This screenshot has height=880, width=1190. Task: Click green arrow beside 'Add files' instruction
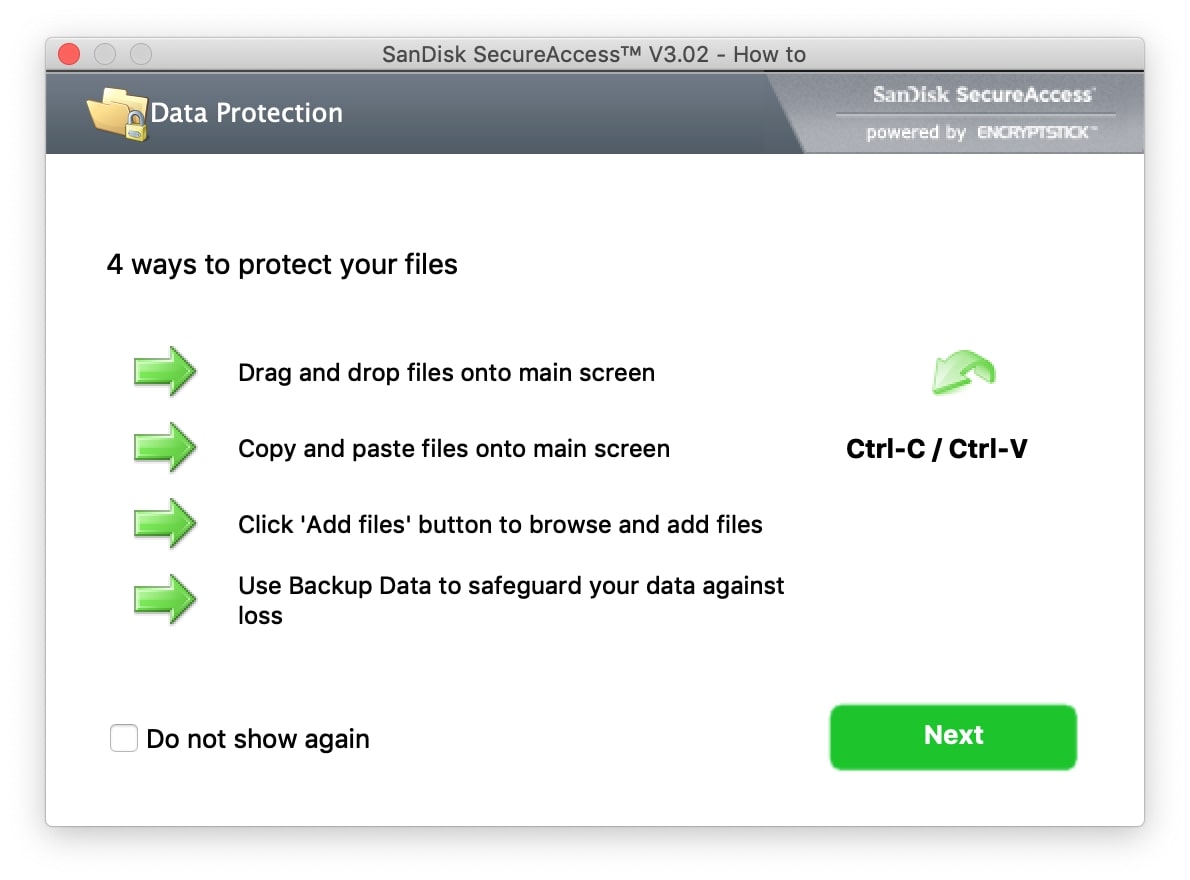[165, 523]
